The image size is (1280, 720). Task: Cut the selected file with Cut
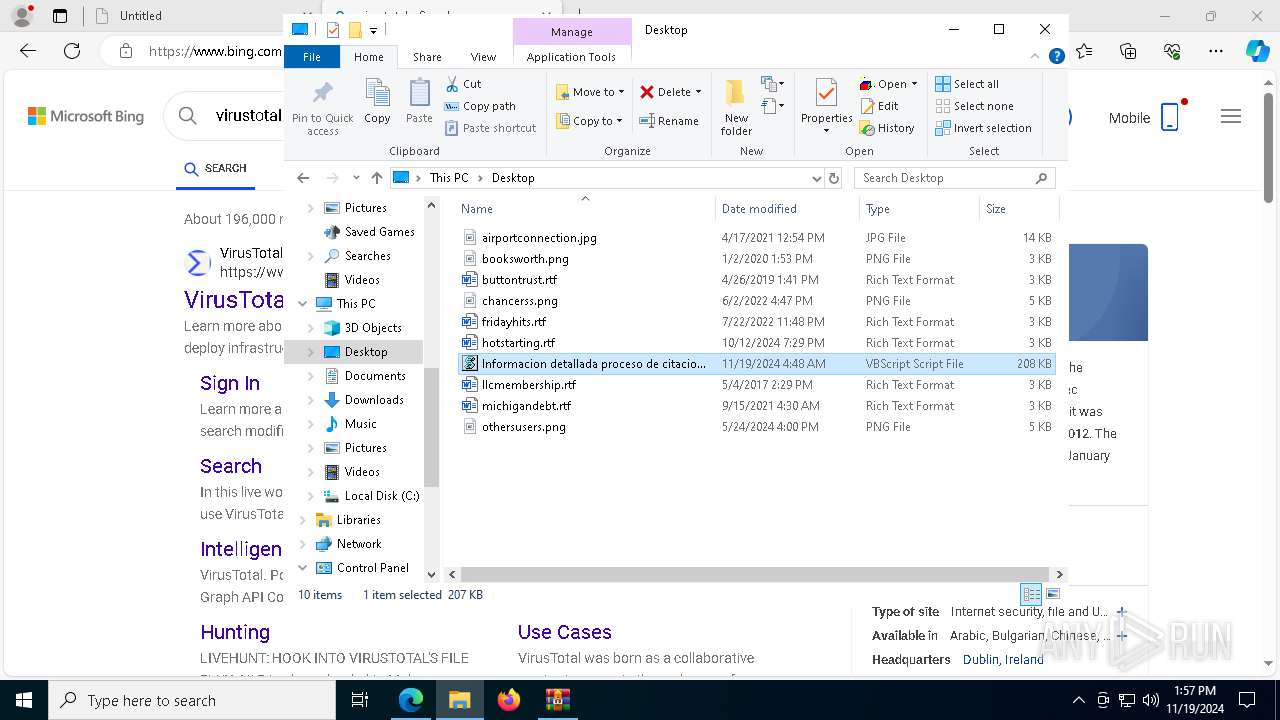[x=463, y=84]
